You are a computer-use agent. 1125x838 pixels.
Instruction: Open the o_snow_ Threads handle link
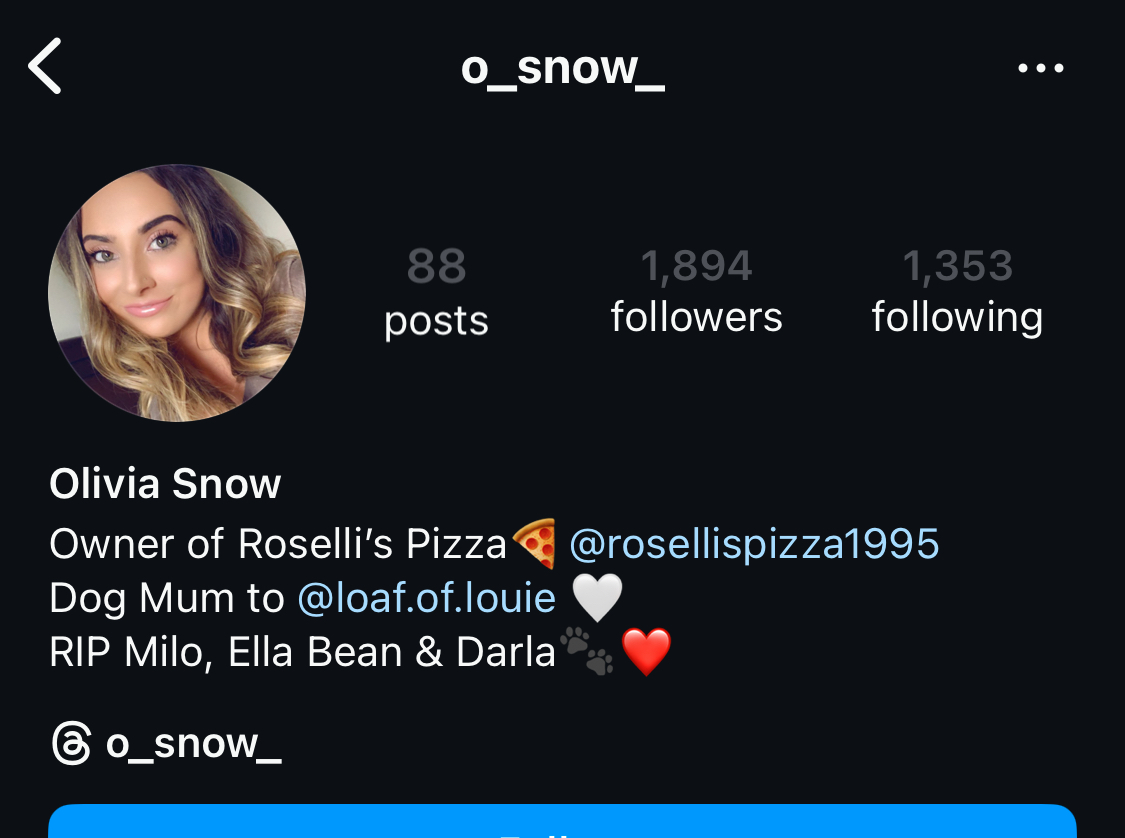pyautogui.click(x=194, y=743)
